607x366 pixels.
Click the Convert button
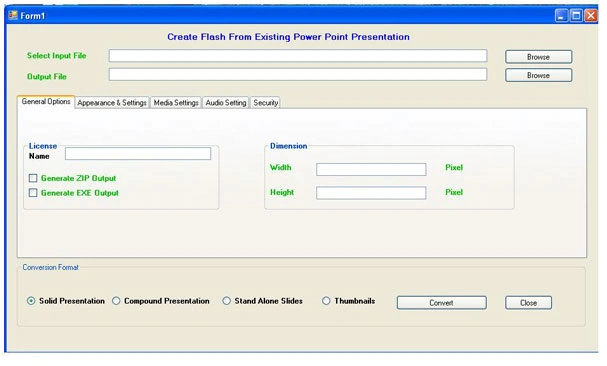pos(442,303)
